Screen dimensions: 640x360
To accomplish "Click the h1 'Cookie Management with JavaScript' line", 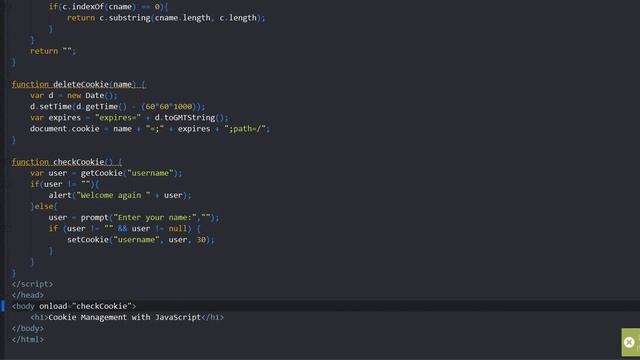I will point(127,317).
